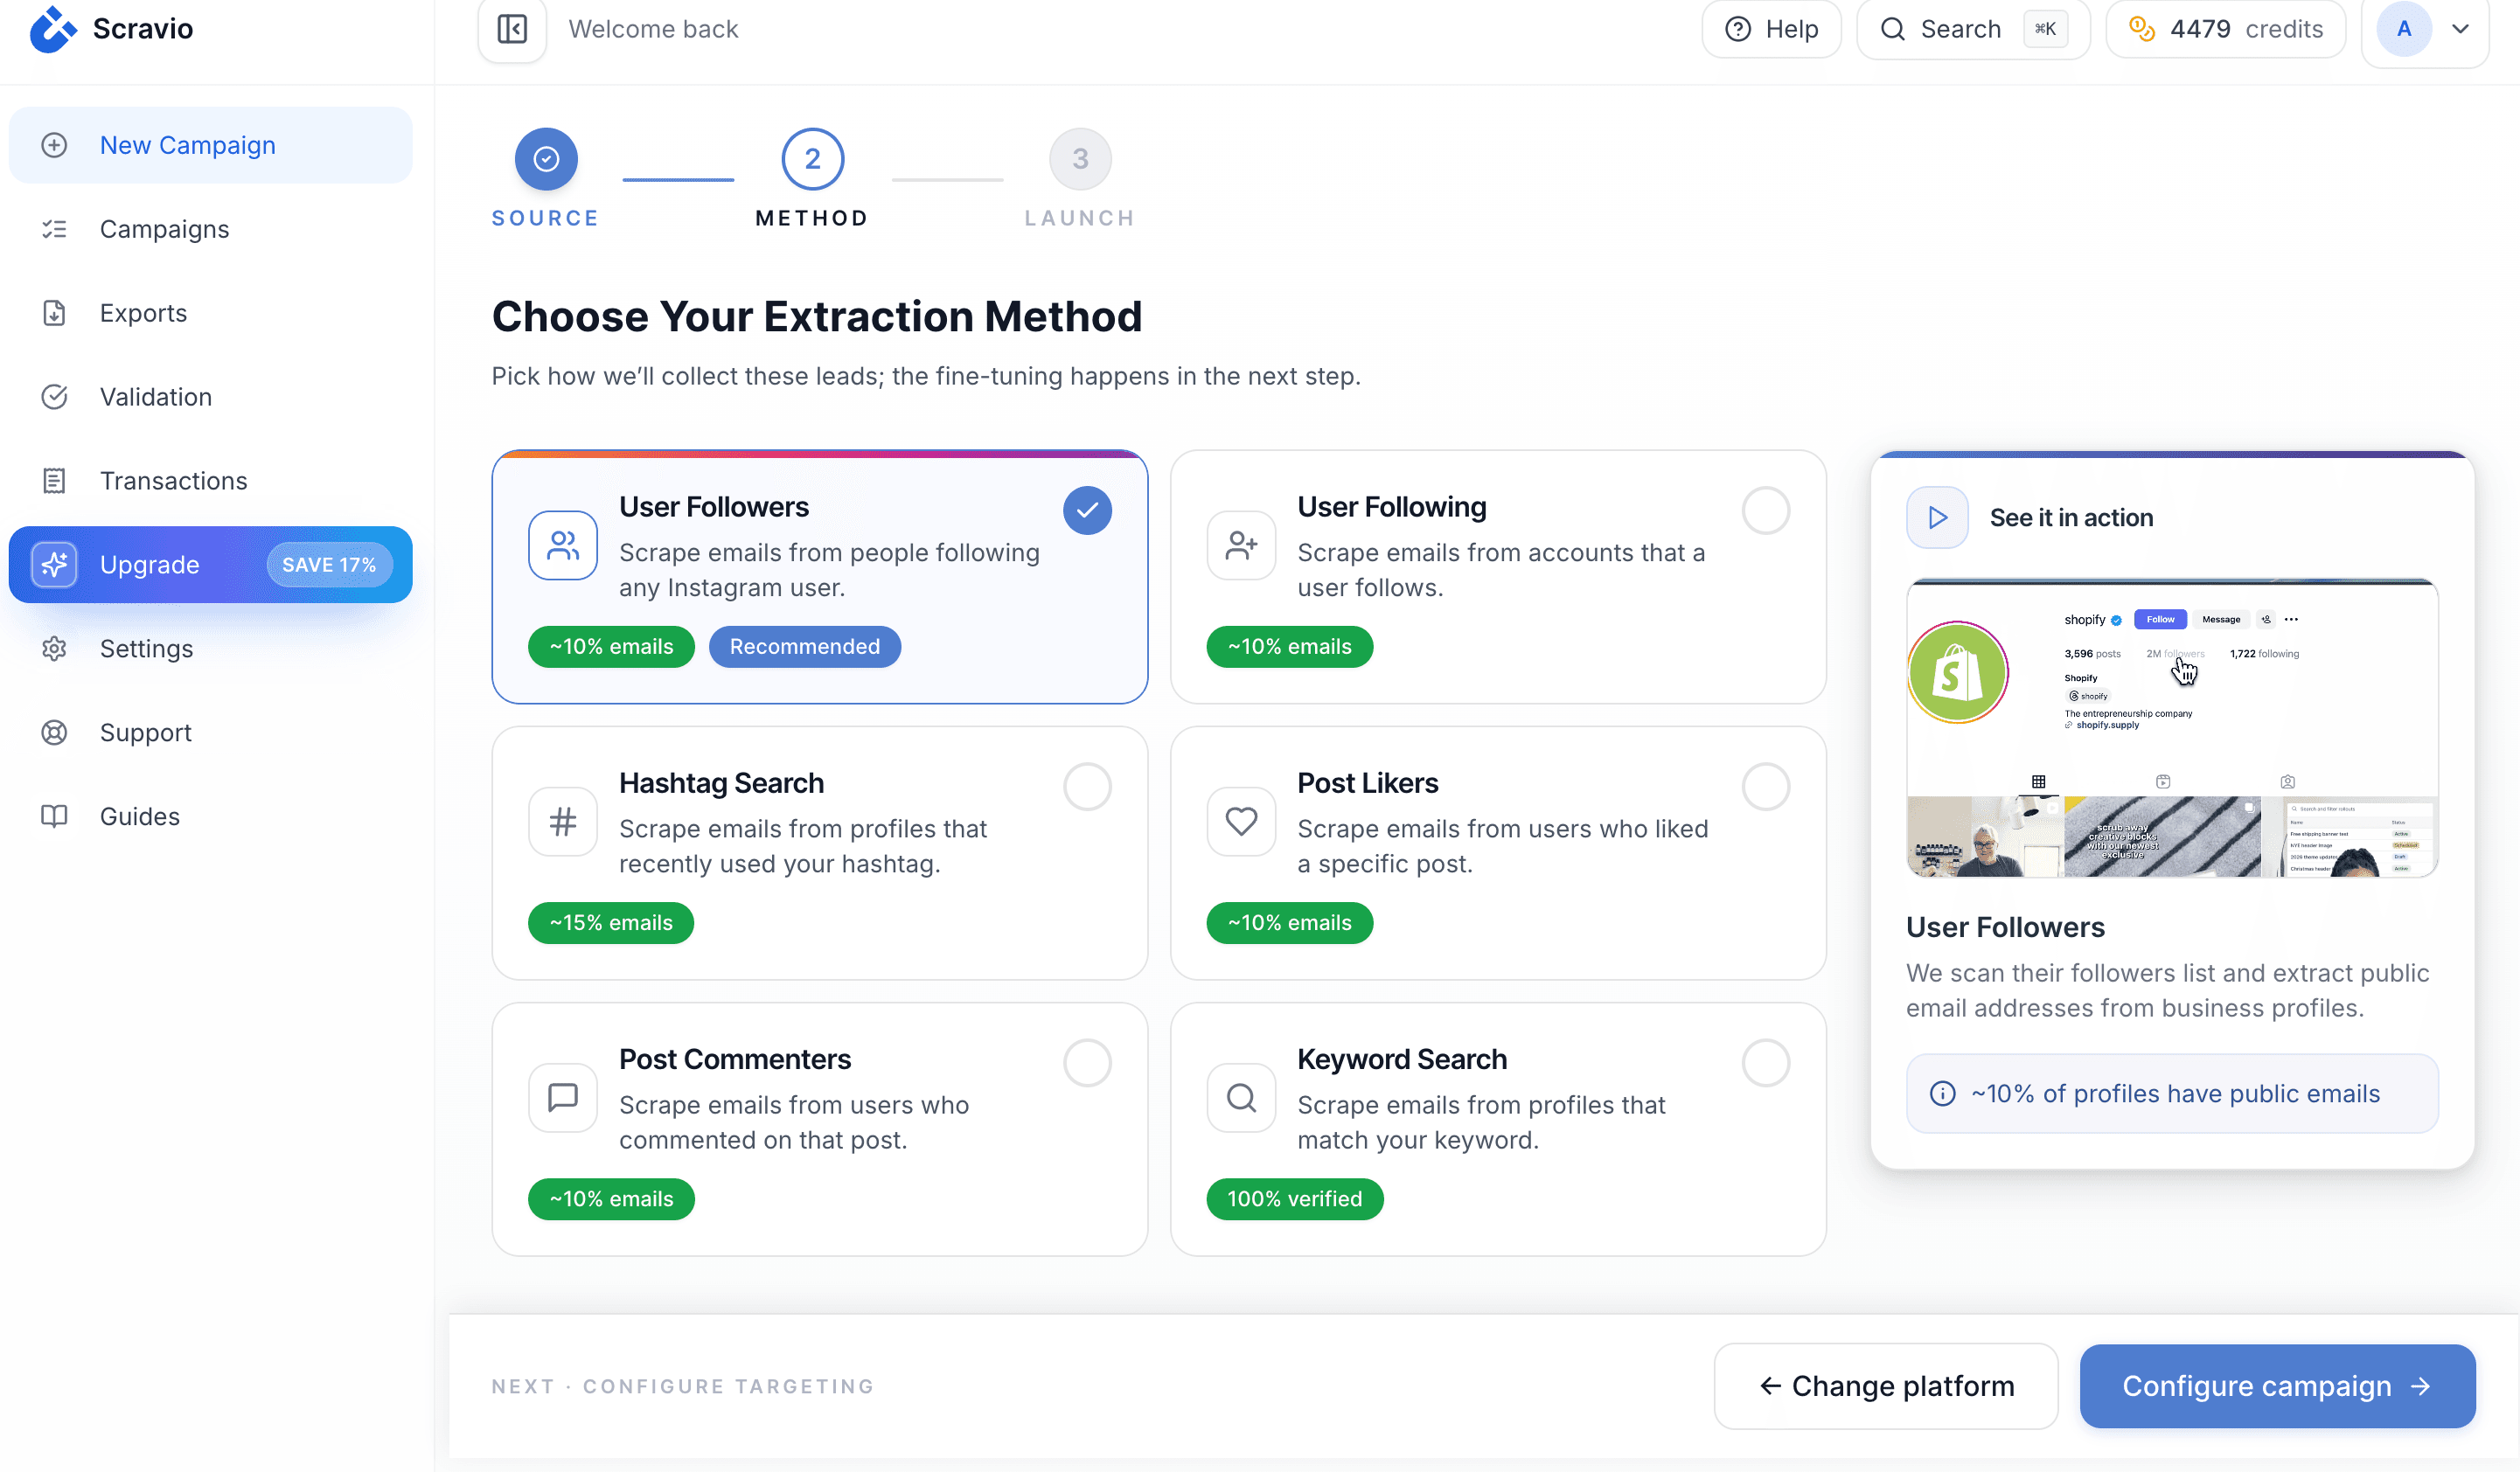This screenshot has height=1472, width=2520.
Task: Go back to the Source step
Action: coord(546,159)
